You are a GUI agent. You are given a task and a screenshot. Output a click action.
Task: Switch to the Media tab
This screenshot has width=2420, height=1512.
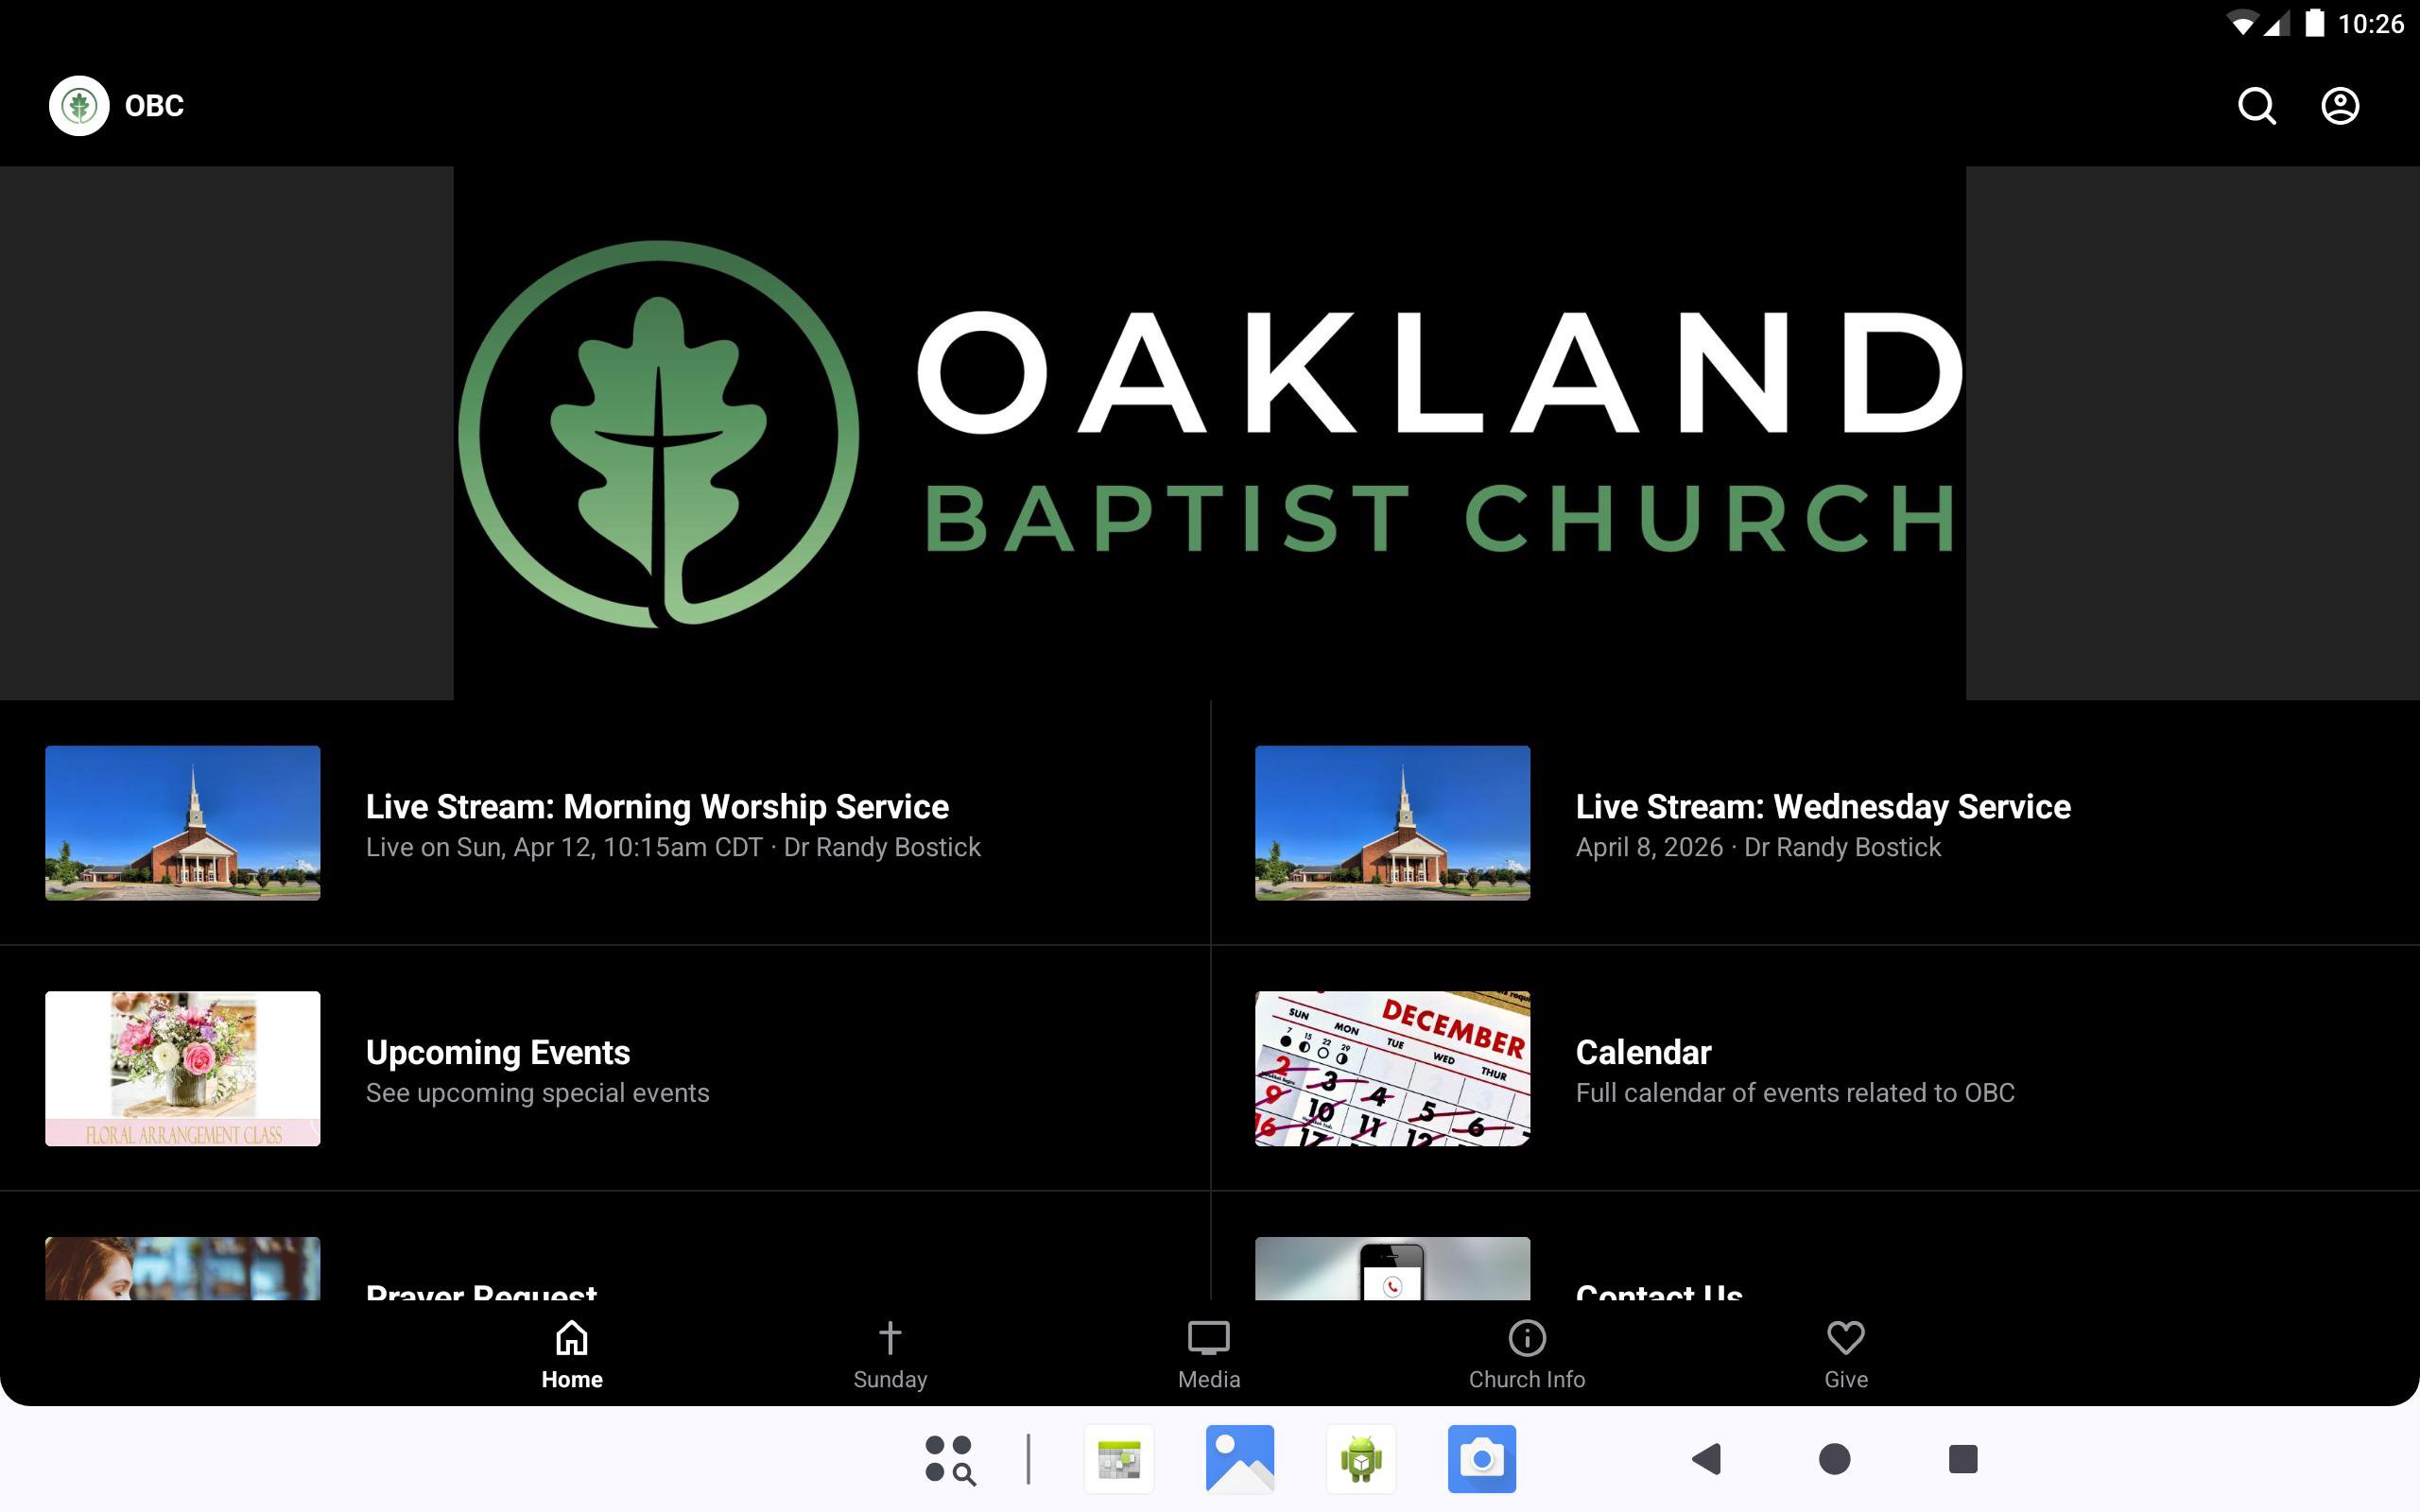pos(1208,1354)
